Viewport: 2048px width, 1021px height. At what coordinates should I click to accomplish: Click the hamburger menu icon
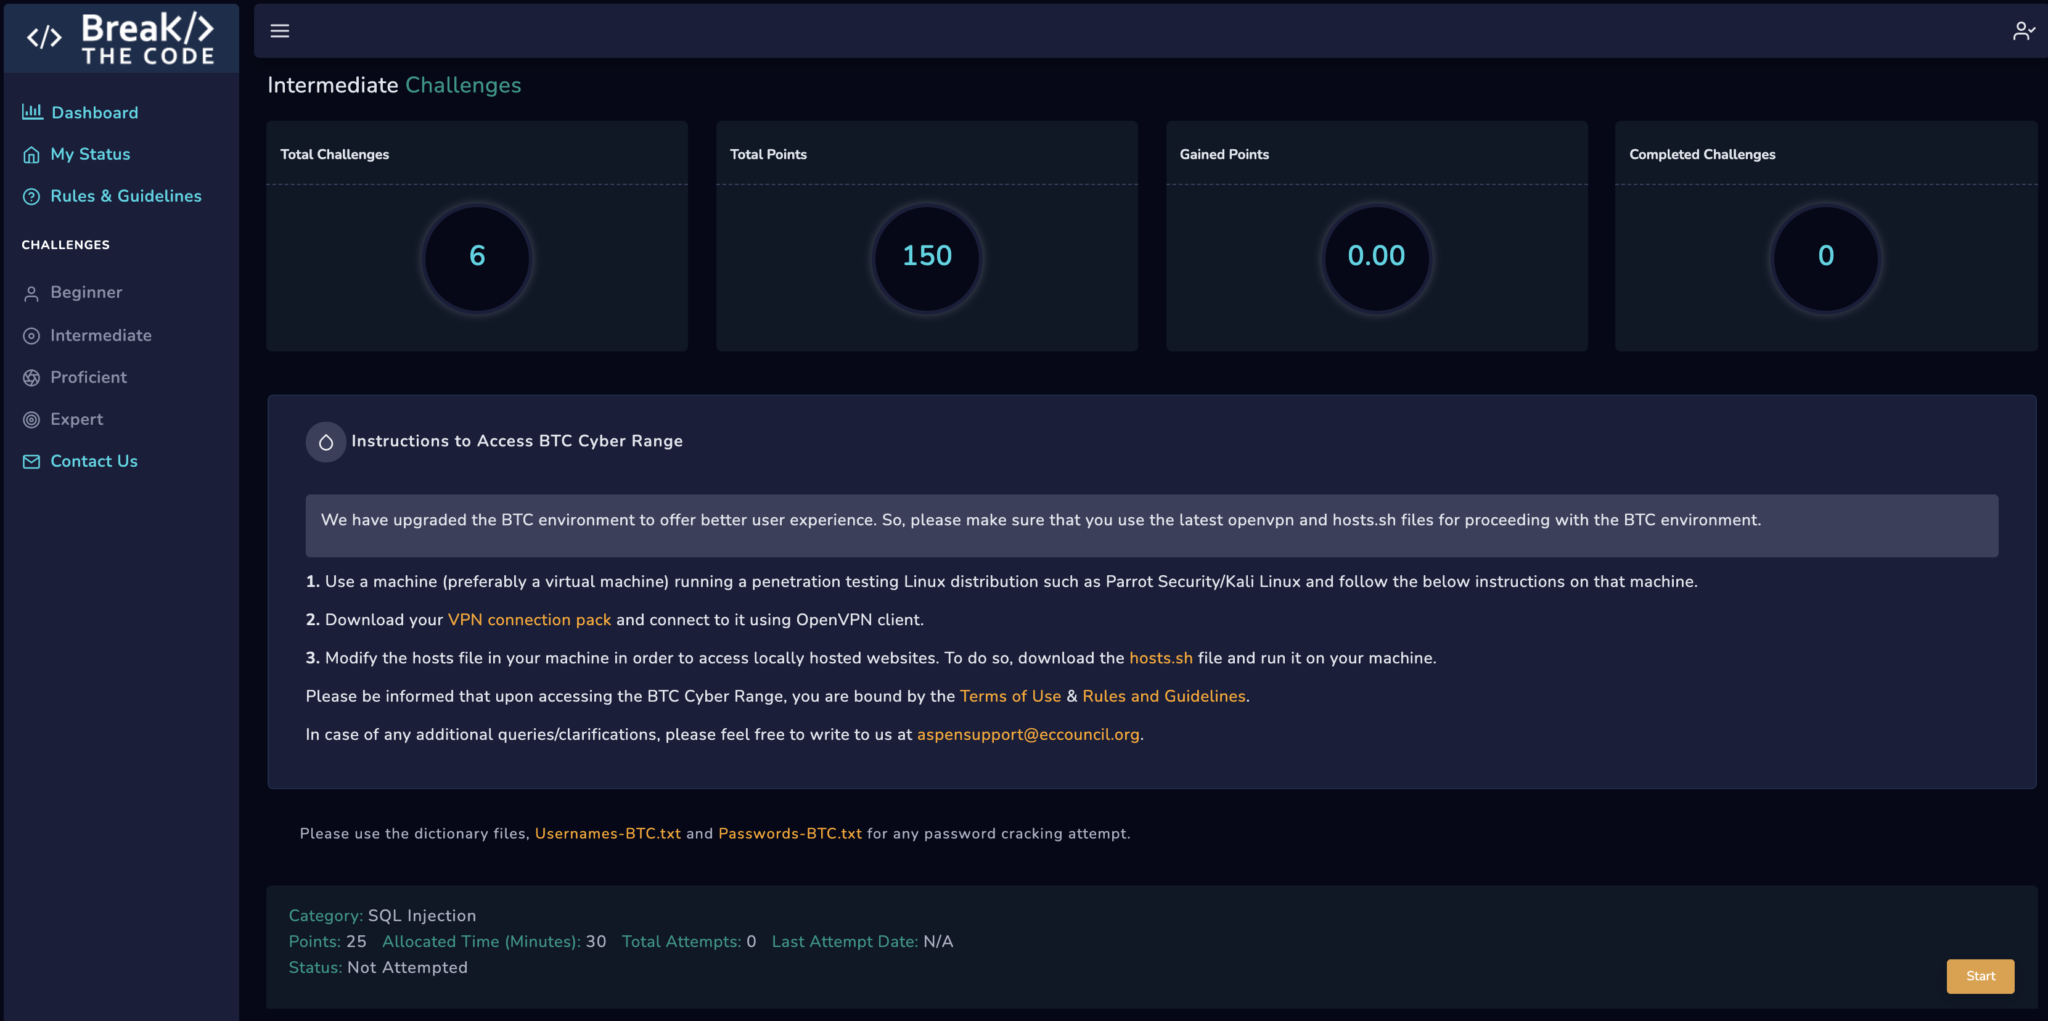(x=280, y=31)
